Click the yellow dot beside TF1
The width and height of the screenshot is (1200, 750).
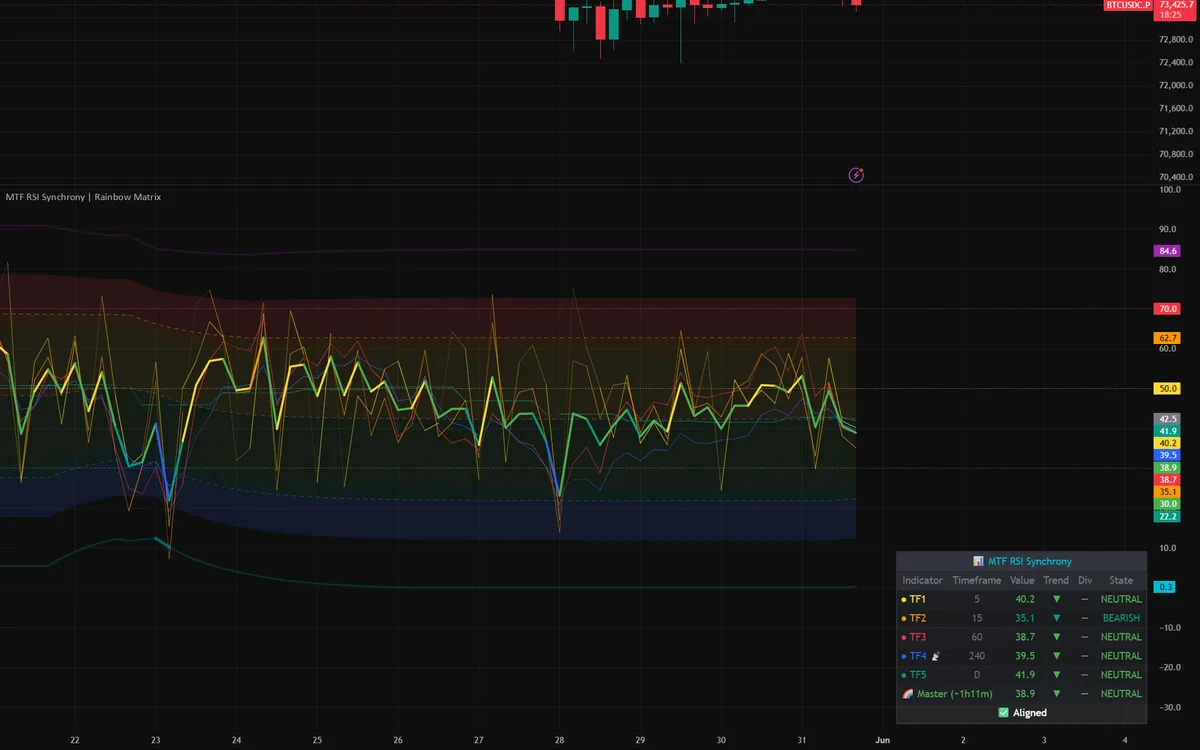click(904, 599)
